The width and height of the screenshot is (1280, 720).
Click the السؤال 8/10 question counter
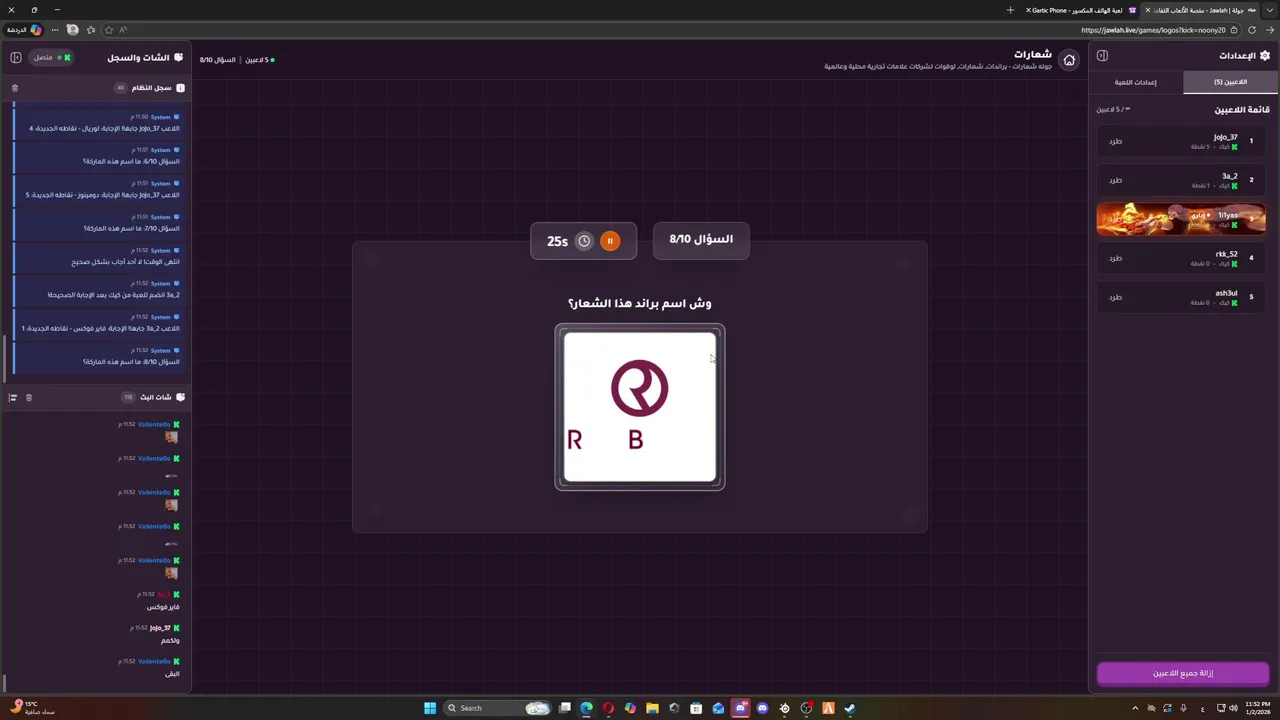tap(701, 240)
